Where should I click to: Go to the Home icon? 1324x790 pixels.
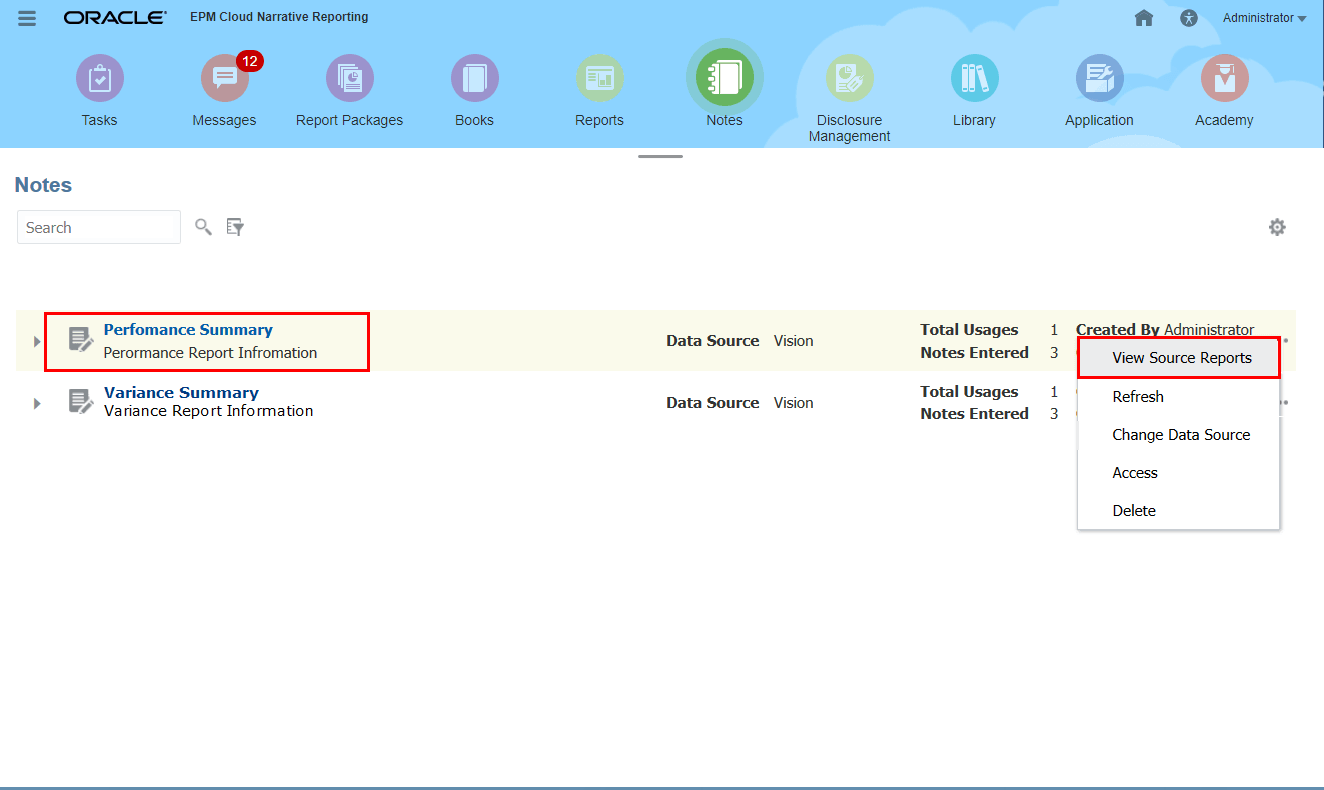coord(1144,18)
